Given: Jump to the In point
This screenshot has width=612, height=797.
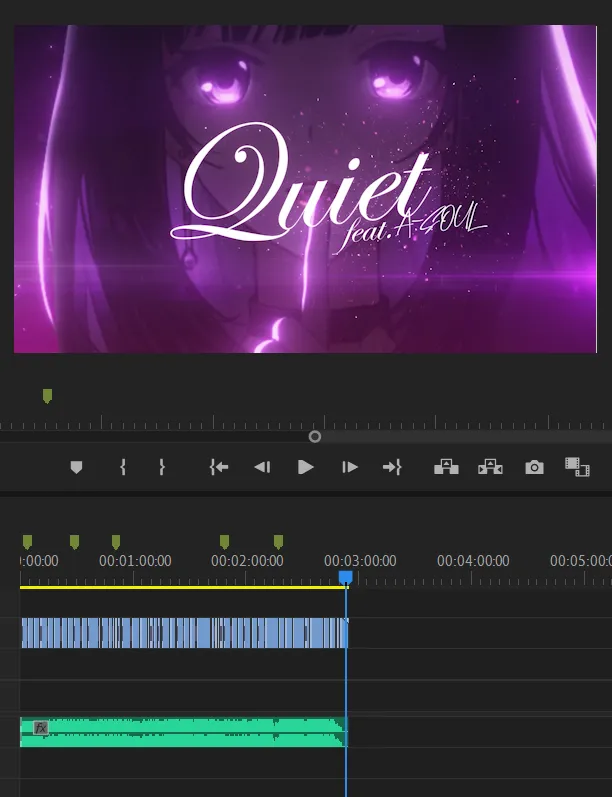Looking at the screenshot, I should coord(219,467).
